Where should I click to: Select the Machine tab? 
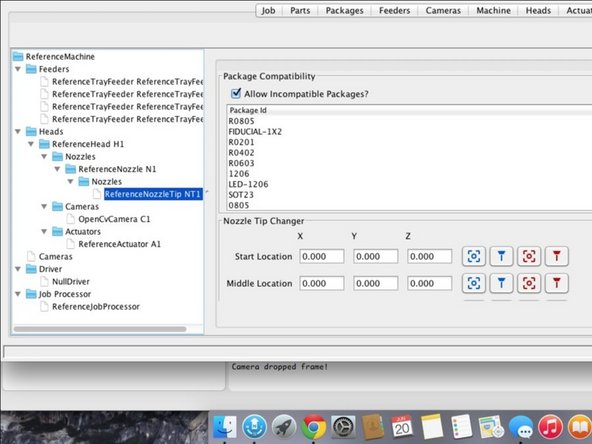point(493,11)
